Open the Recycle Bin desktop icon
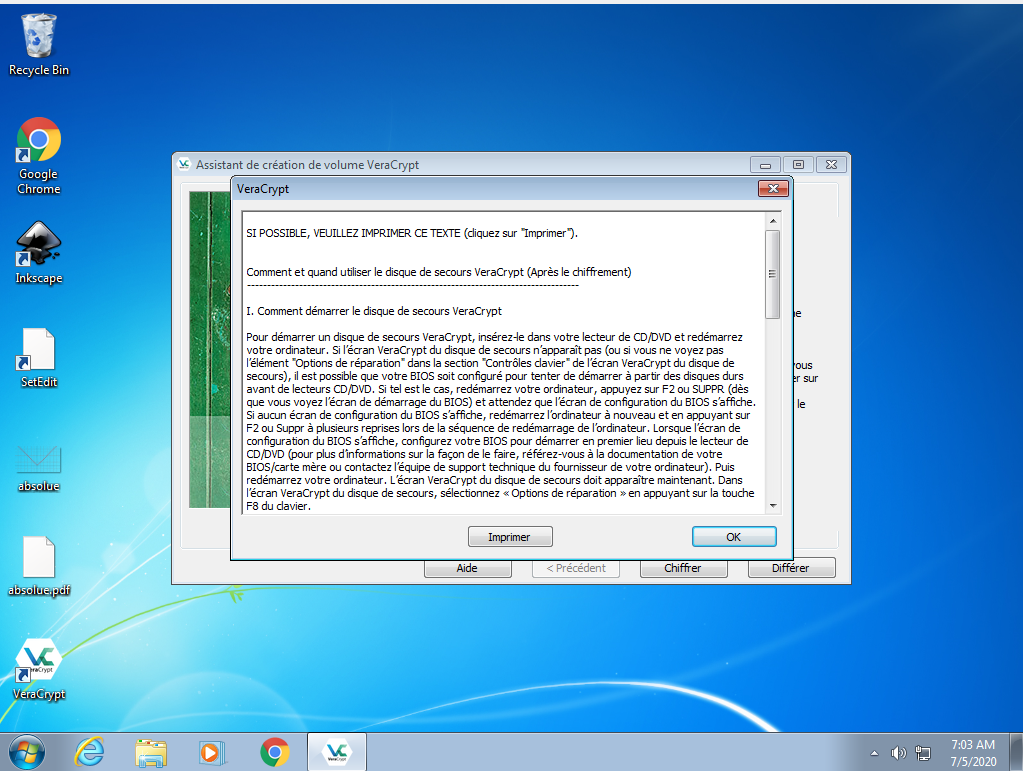 tap(38, 38)
